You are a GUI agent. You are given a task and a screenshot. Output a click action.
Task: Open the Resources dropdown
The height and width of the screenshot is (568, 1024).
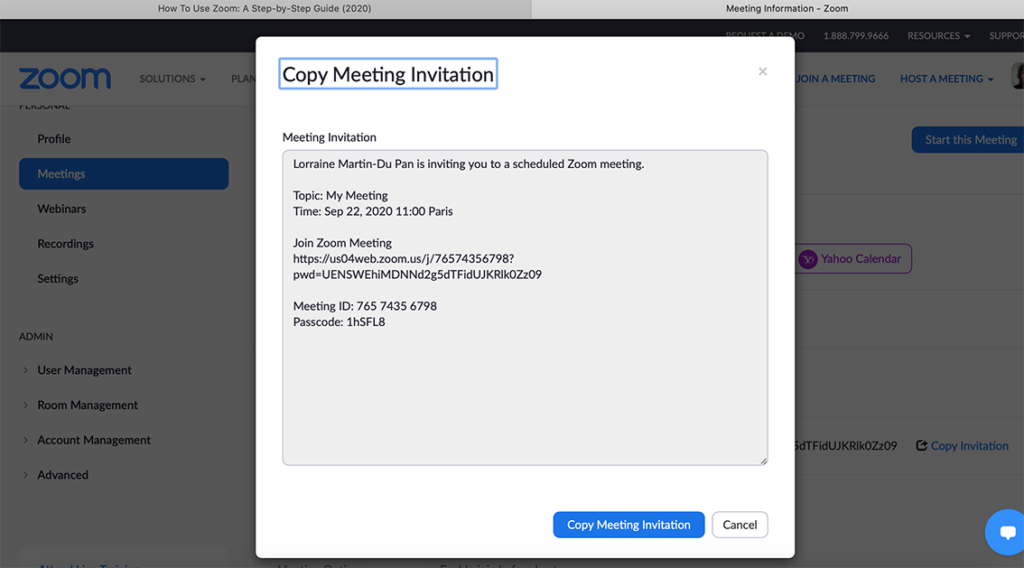coord(938,36)
